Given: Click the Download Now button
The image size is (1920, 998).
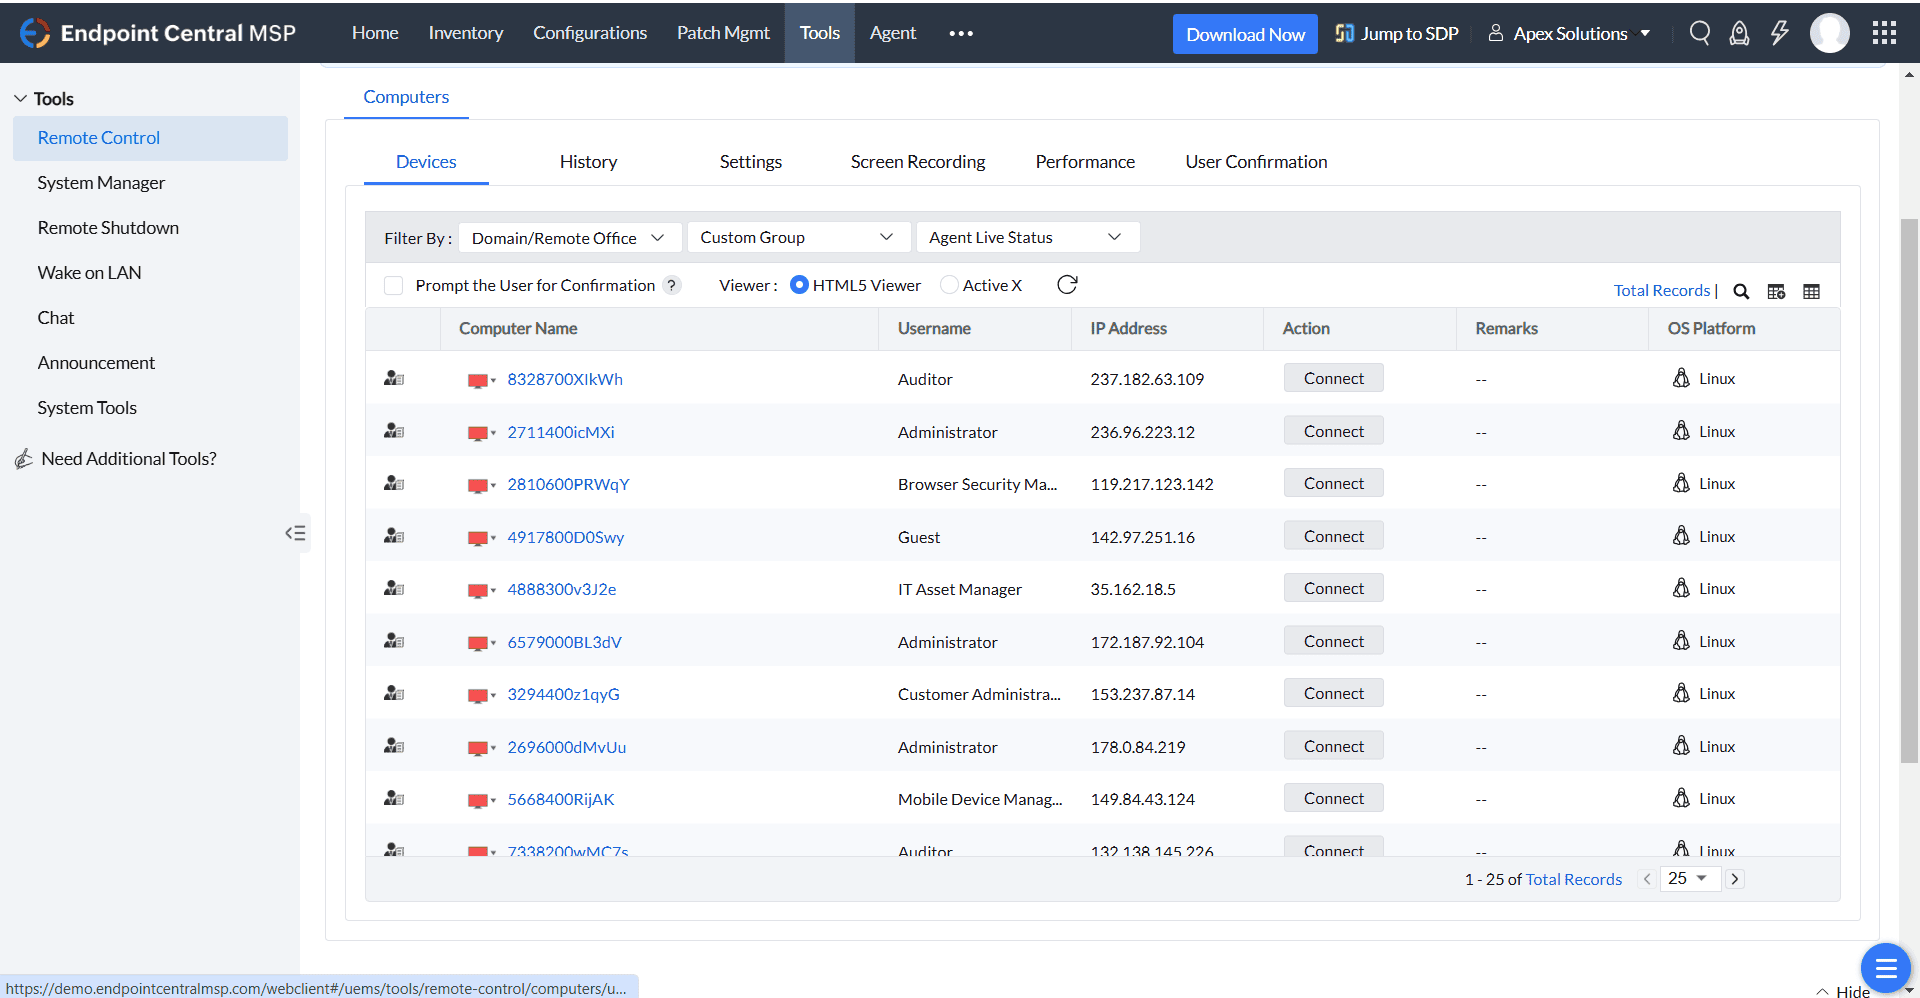Looking at the screenshot, I should point(1244,33).
